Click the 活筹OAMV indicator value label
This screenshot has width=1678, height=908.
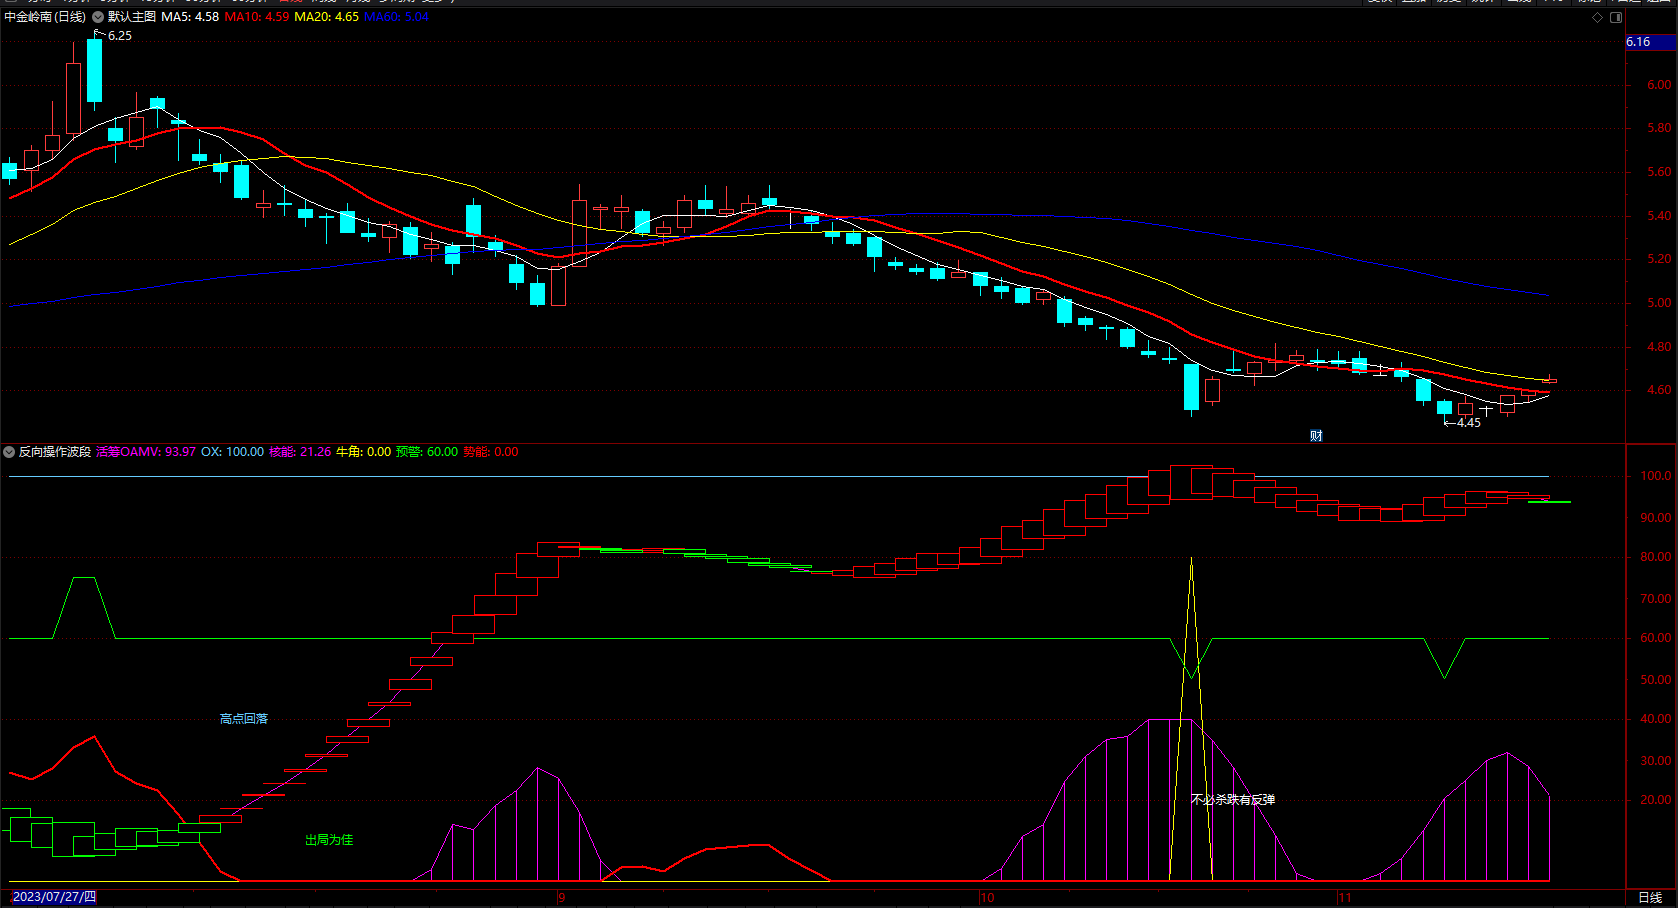tap(146, 452)
